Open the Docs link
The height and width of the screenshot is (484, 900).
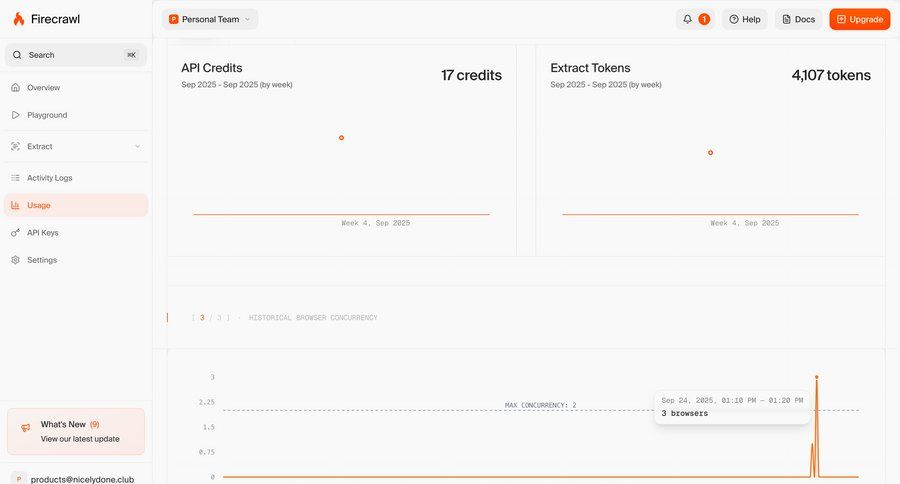point(797,19)
